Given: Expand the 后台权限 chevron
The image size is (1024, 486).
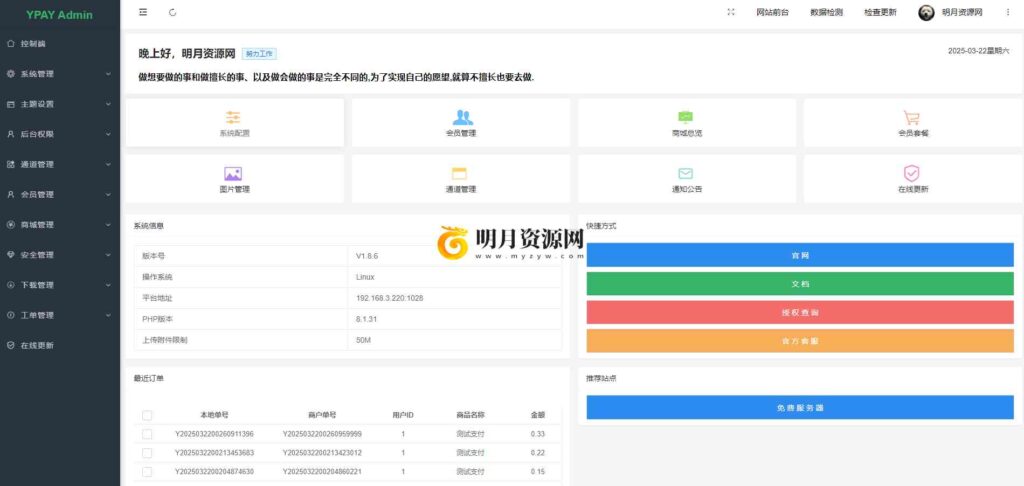Looking at the screenshot, I should click(x=108, y=134).
